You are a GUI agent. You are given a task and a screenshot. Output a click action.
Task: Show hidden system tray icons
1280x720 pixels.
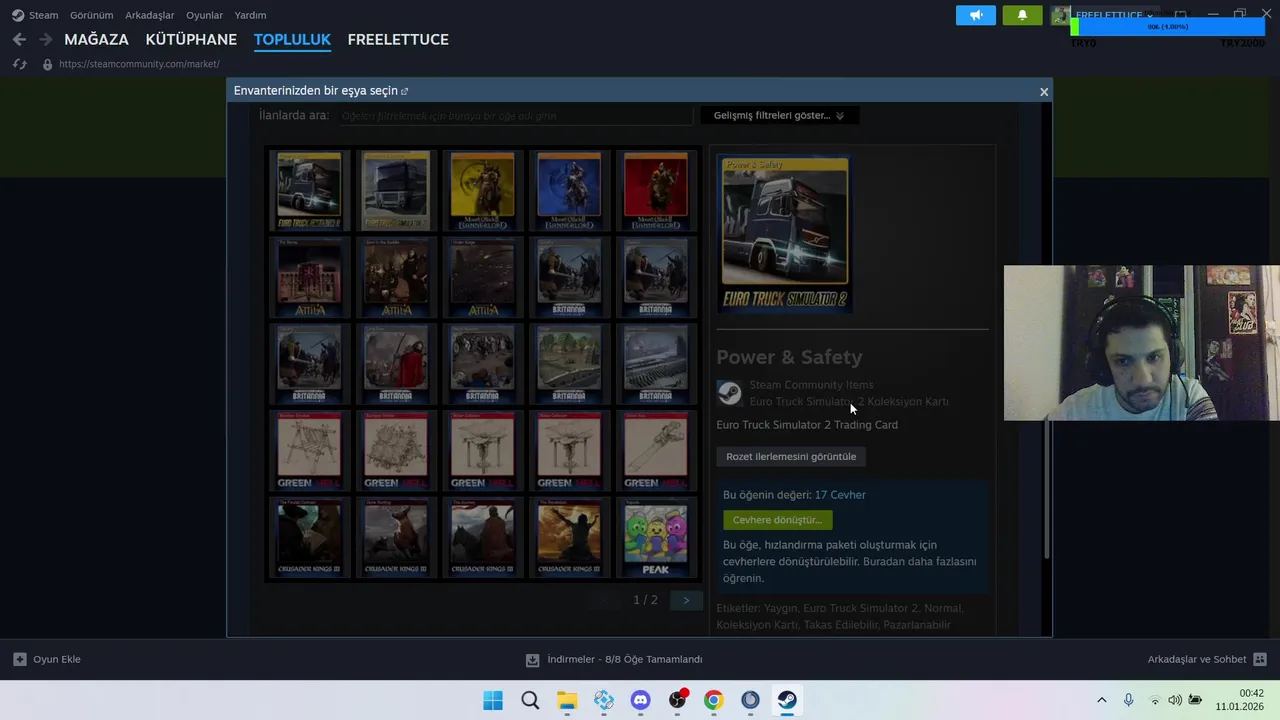point(1101,700)
